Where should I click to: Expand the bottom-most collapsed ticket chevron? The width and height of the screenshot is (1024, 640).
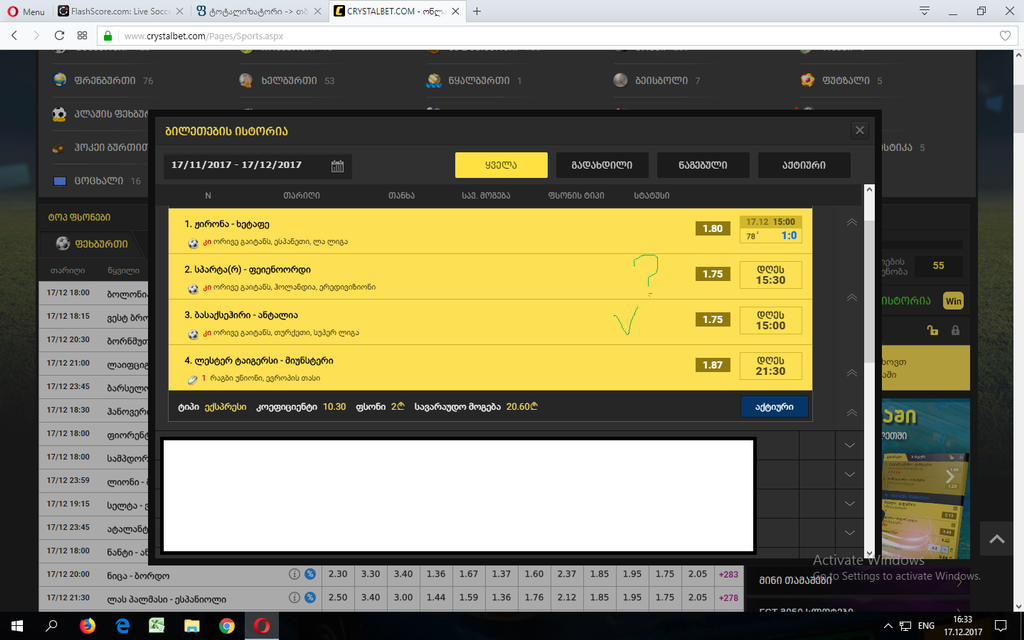(x=850, y=533)
